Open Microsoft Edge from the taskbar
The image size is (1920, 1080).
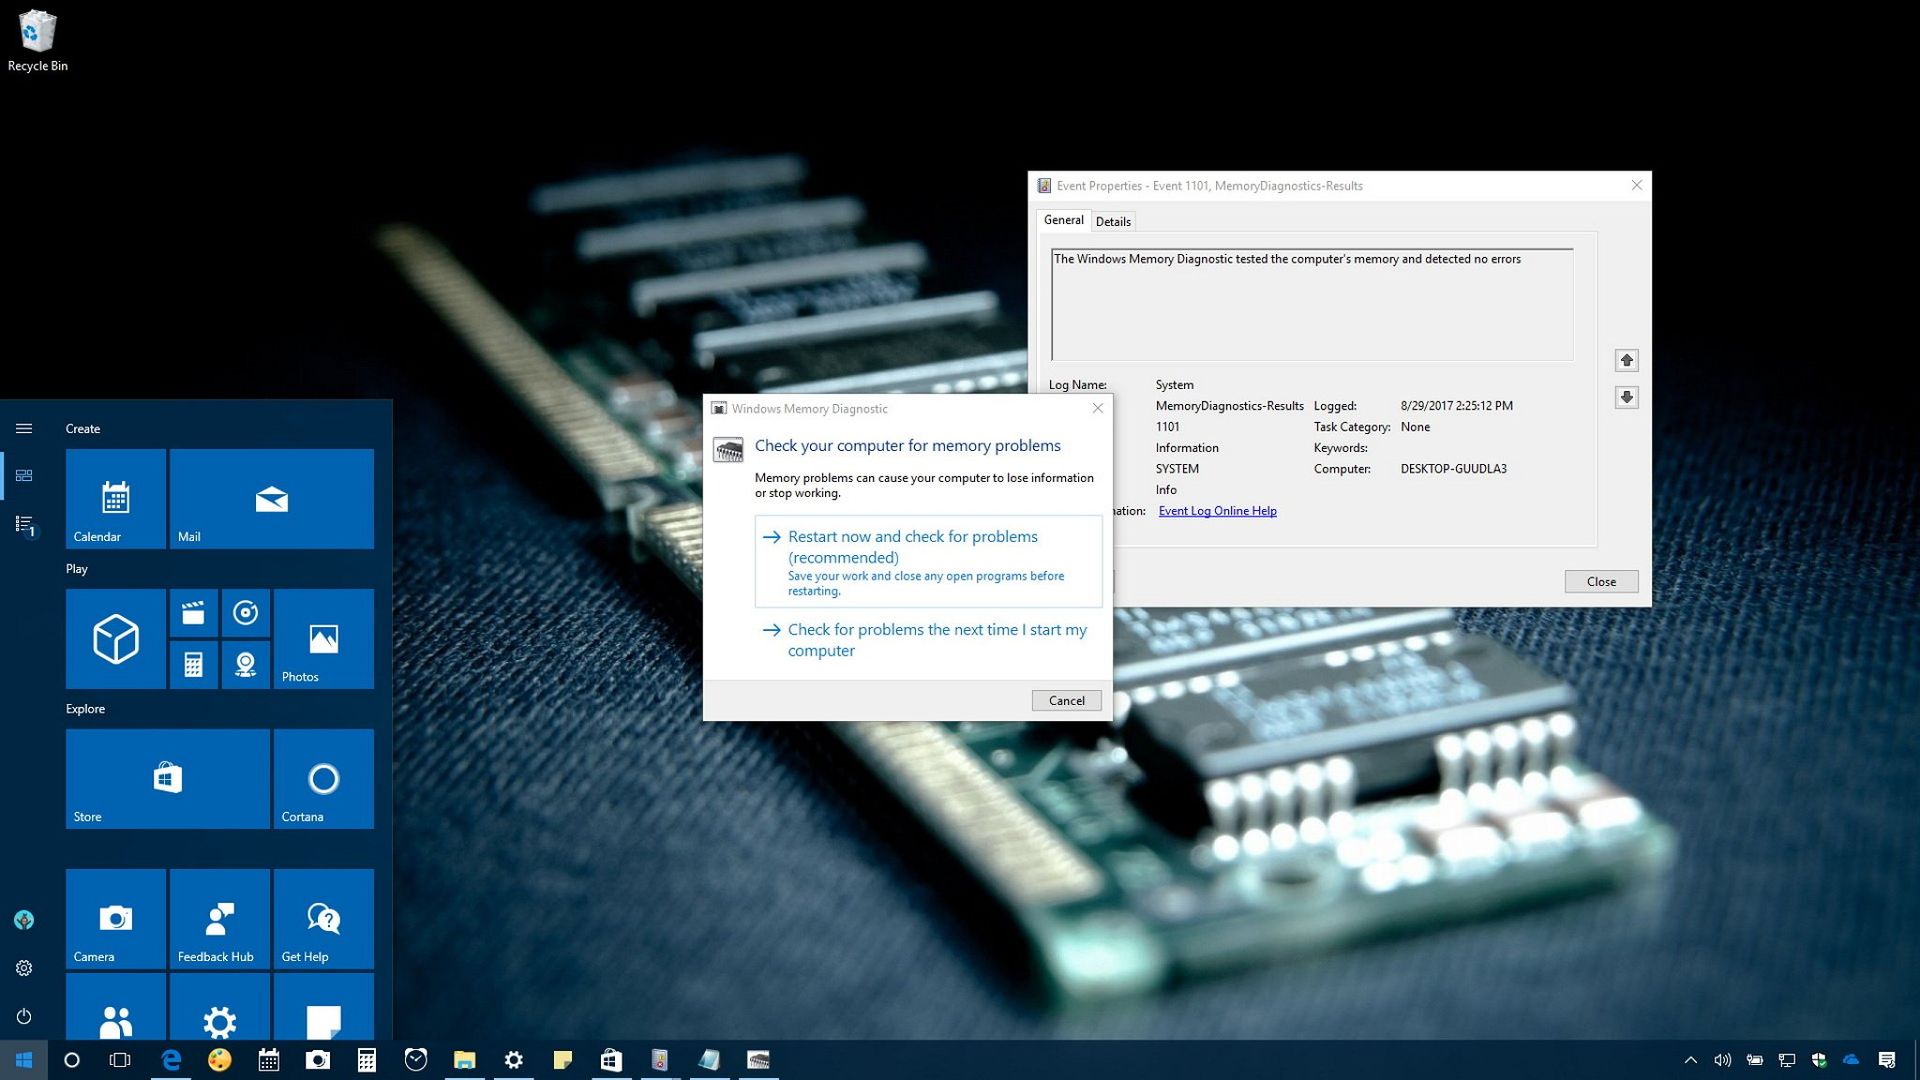170,1060
